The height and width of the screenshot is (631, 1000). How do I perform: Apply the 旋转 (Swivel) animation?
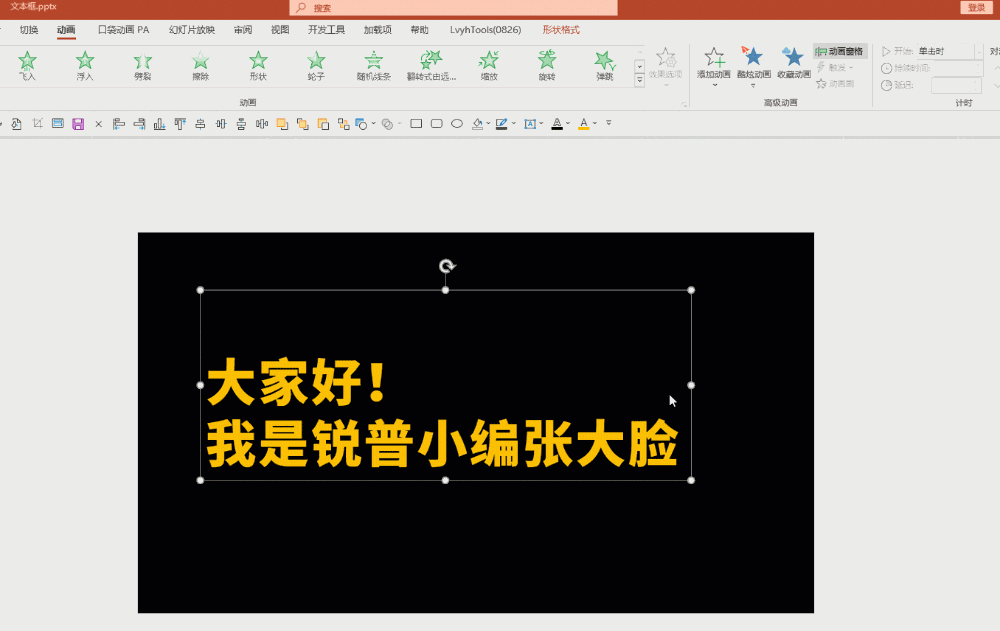547,66
